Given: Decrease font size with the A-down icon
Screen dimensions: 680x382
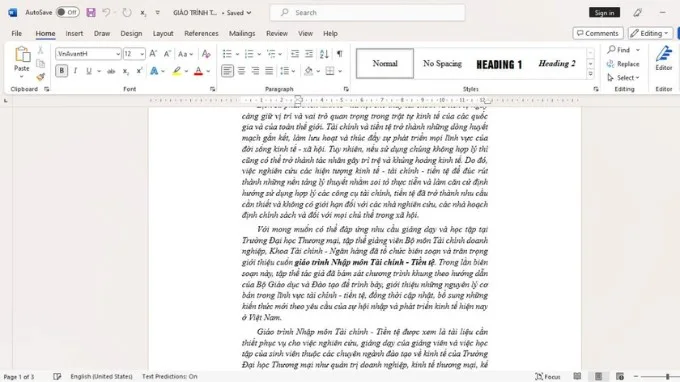Looking at the screenshot, I should point(167,54).
